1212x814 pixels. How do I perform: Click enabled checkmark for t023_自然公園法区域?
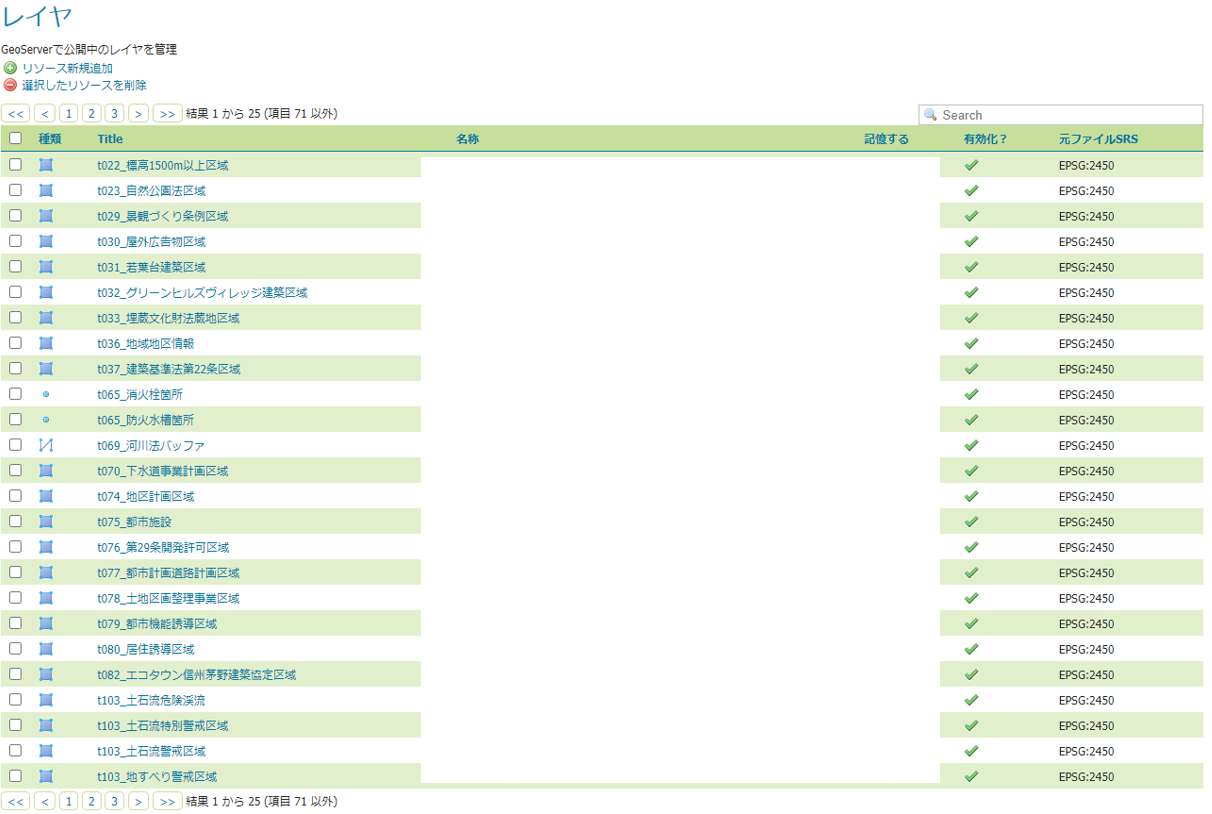970,190
